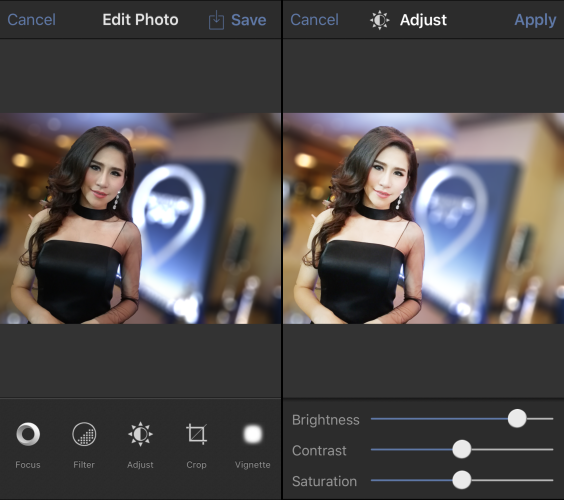Select the Focus tool icon
Image resolution: width=564 pixels, height=500 pixels.
click(28, 434)
